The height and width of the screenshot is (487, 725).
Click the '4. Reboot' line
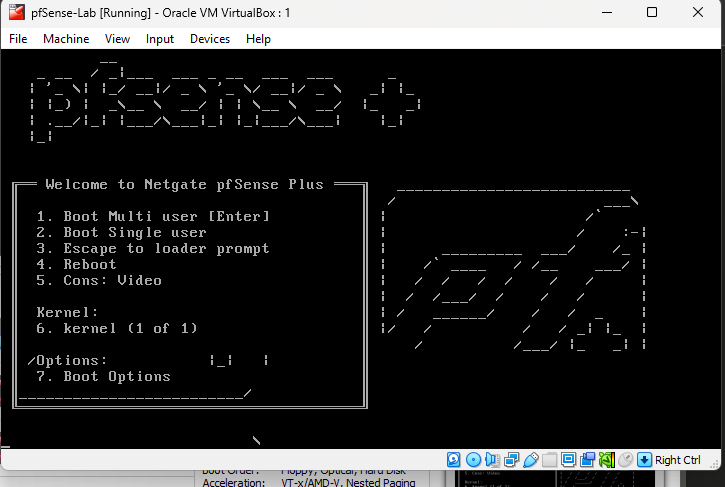pyautogui.click(x=76, y=265)
